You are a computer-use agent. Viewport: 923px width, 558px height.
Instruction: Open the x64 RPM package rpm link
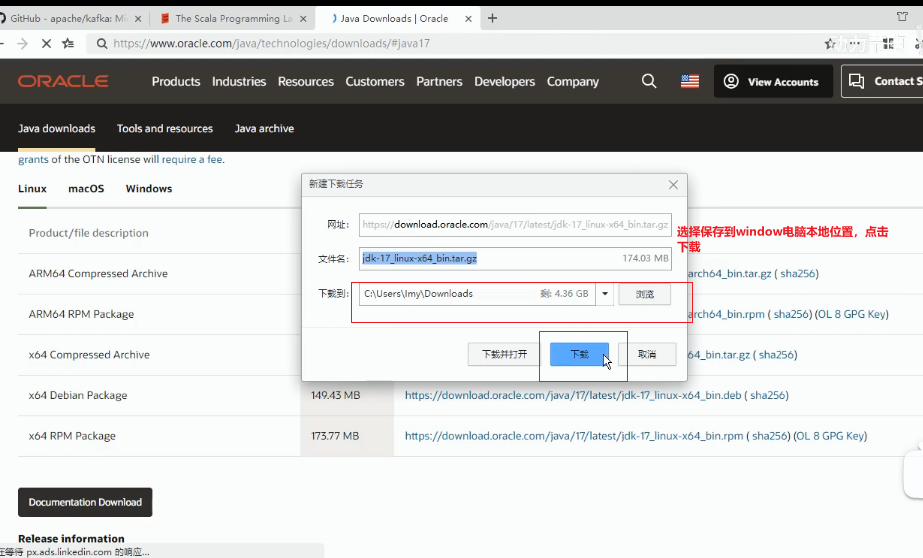pyautogui.click(x=574, y=436)
